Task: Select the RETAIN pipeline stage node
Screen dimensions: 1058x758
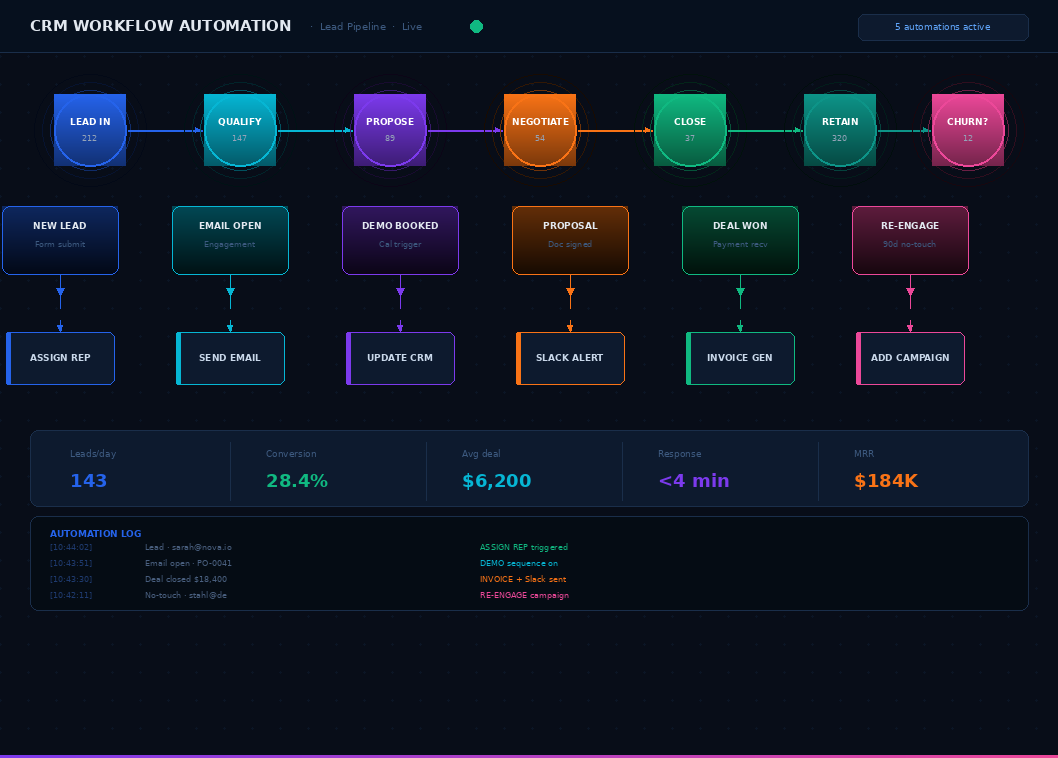Action: pyautogui.click(x=840, y=130)
